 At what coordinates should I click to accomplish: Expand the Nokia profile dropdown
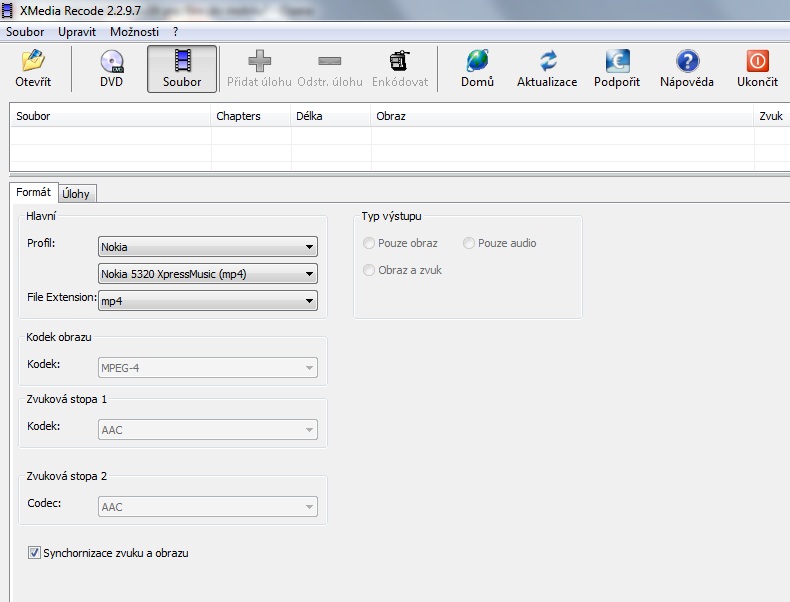(208, 247)
